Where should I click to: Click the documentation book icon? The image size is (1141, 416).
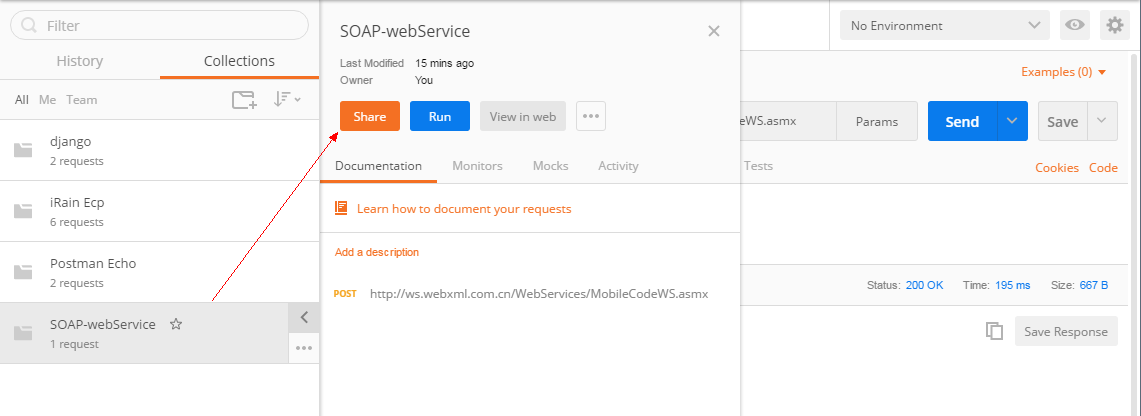coord(341,208)
